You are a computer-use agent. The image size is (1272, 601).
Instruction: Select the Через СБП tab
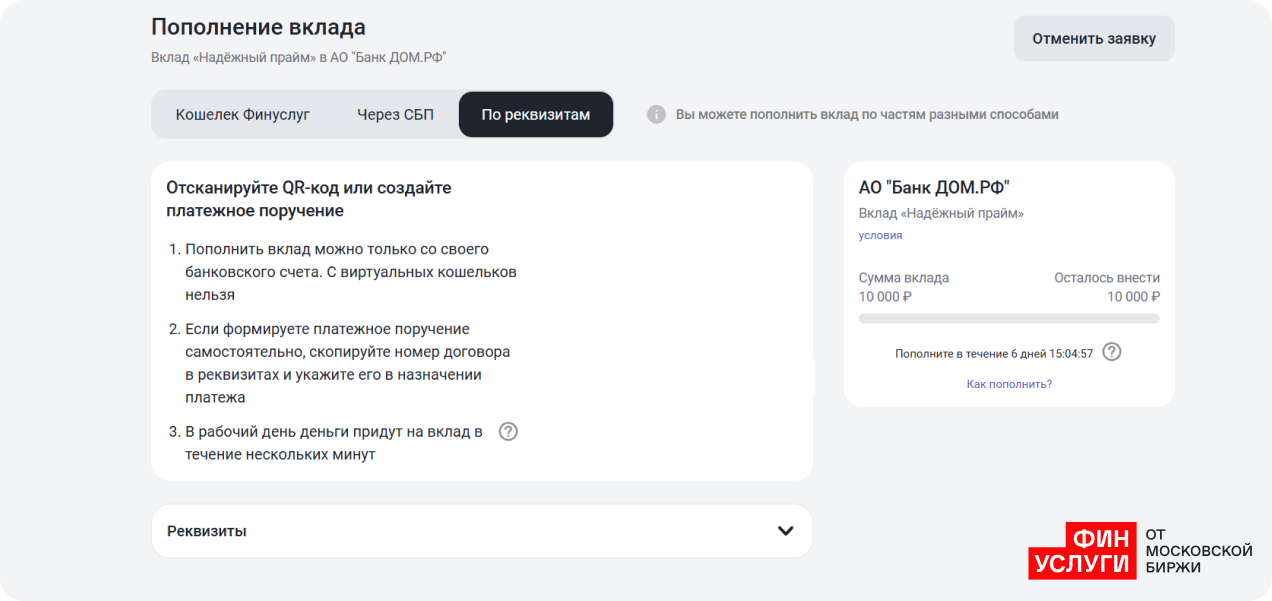pyautogui.click(x=395, y=114)
